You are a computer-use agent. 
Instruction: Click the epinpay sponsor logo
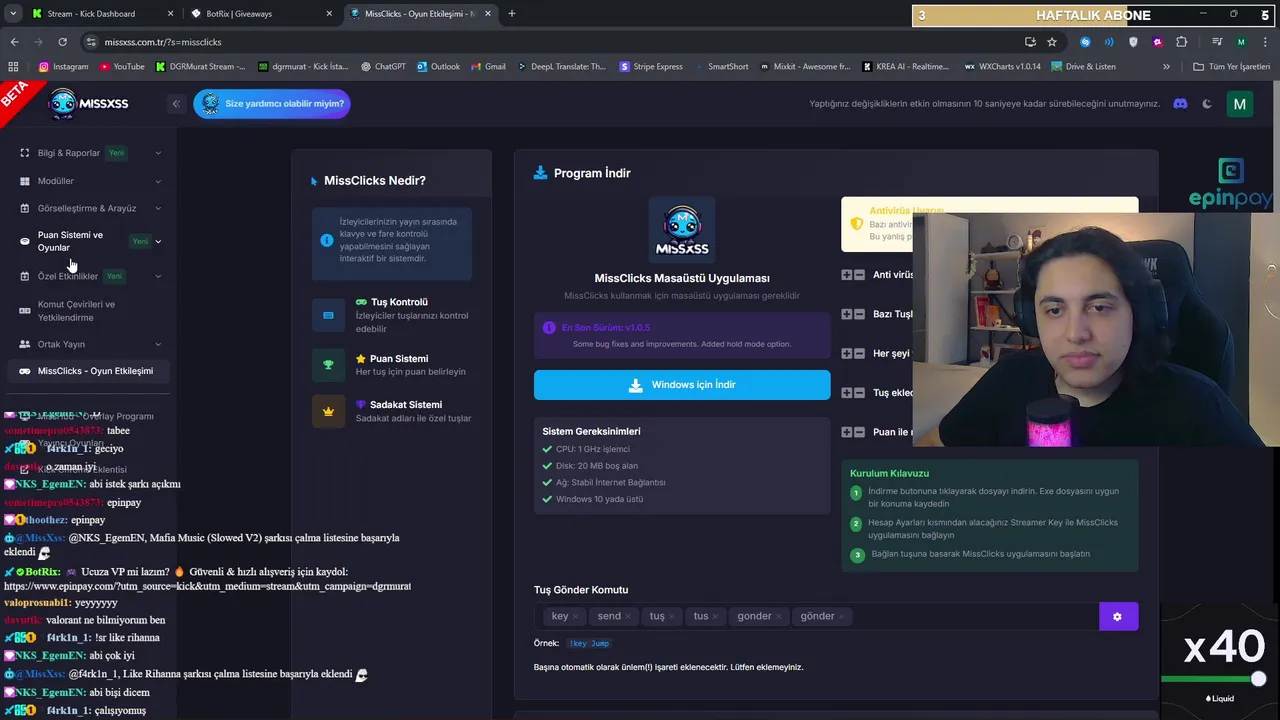[x=1230, y=185]
